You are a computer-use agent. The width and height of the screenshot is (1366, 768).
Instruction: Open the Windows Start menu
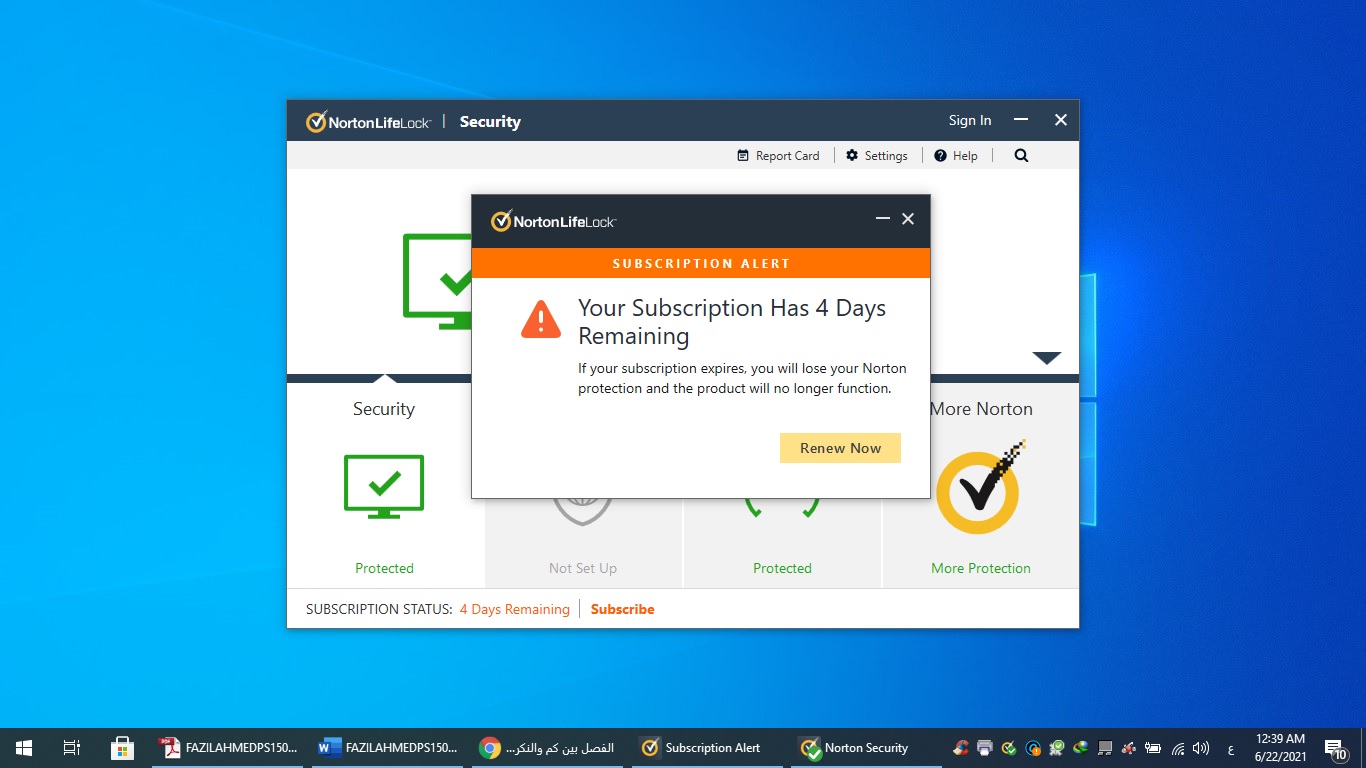pyautogui.click(x=24, y=748)
